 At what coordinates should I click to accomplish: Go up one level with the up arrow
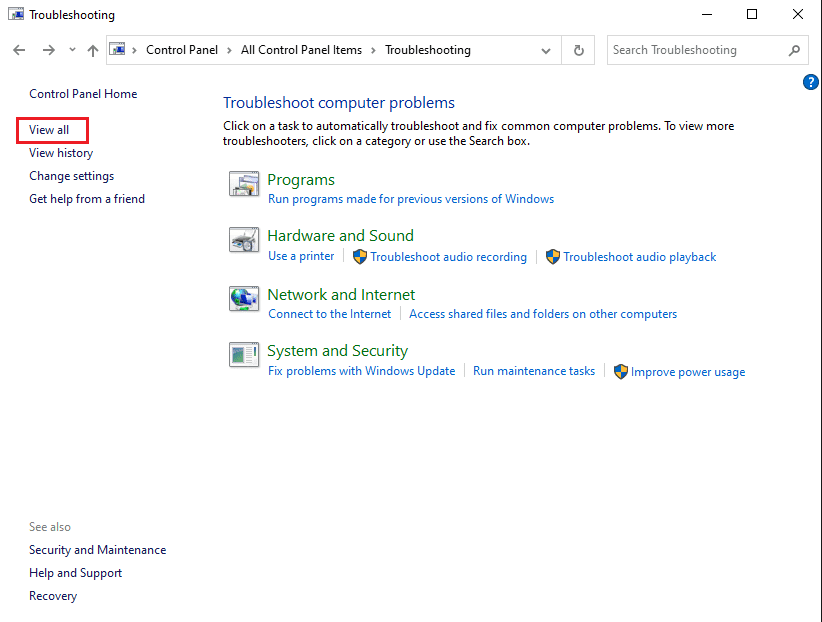click(x=93, y=50)
